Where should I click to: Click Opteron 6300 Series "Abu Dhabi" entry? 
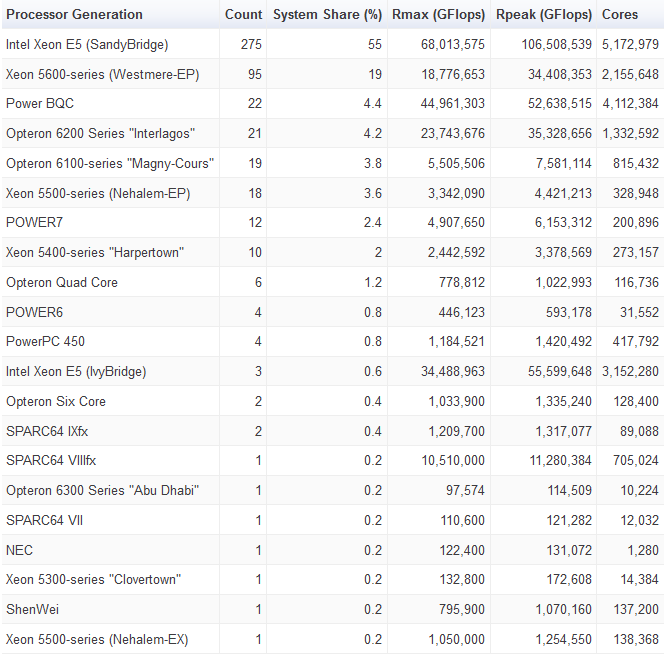pyautogui.click(x=102, y=490)
